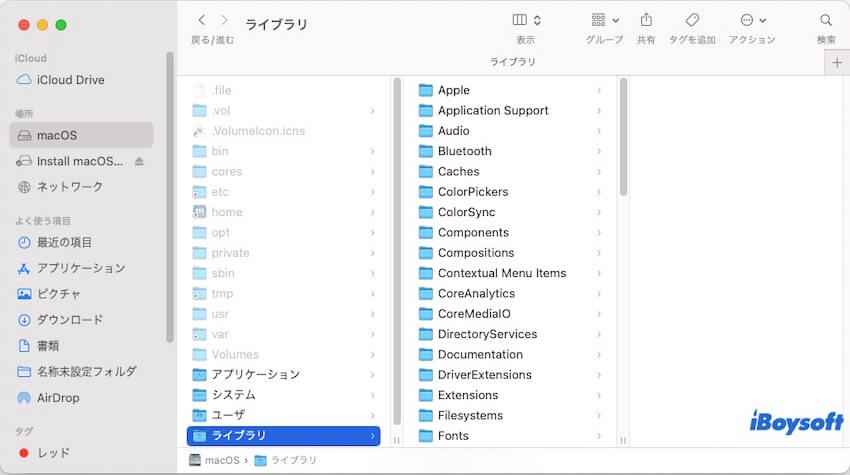
Task: Expand CoreAnalytics folder chevron
Action: pyautogui.click(x=599, y=293)
